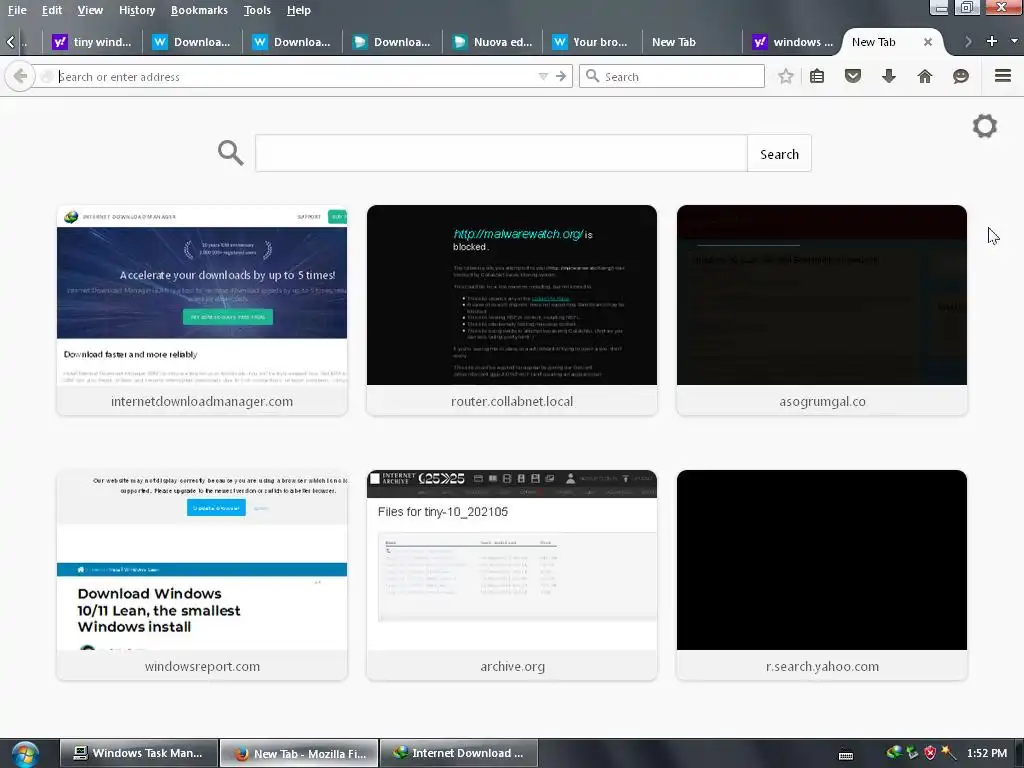Viewport: 1024px width, 768px height.
Task: Switch to Internet Download Manager taskbar button
Action: click(459, 753)
